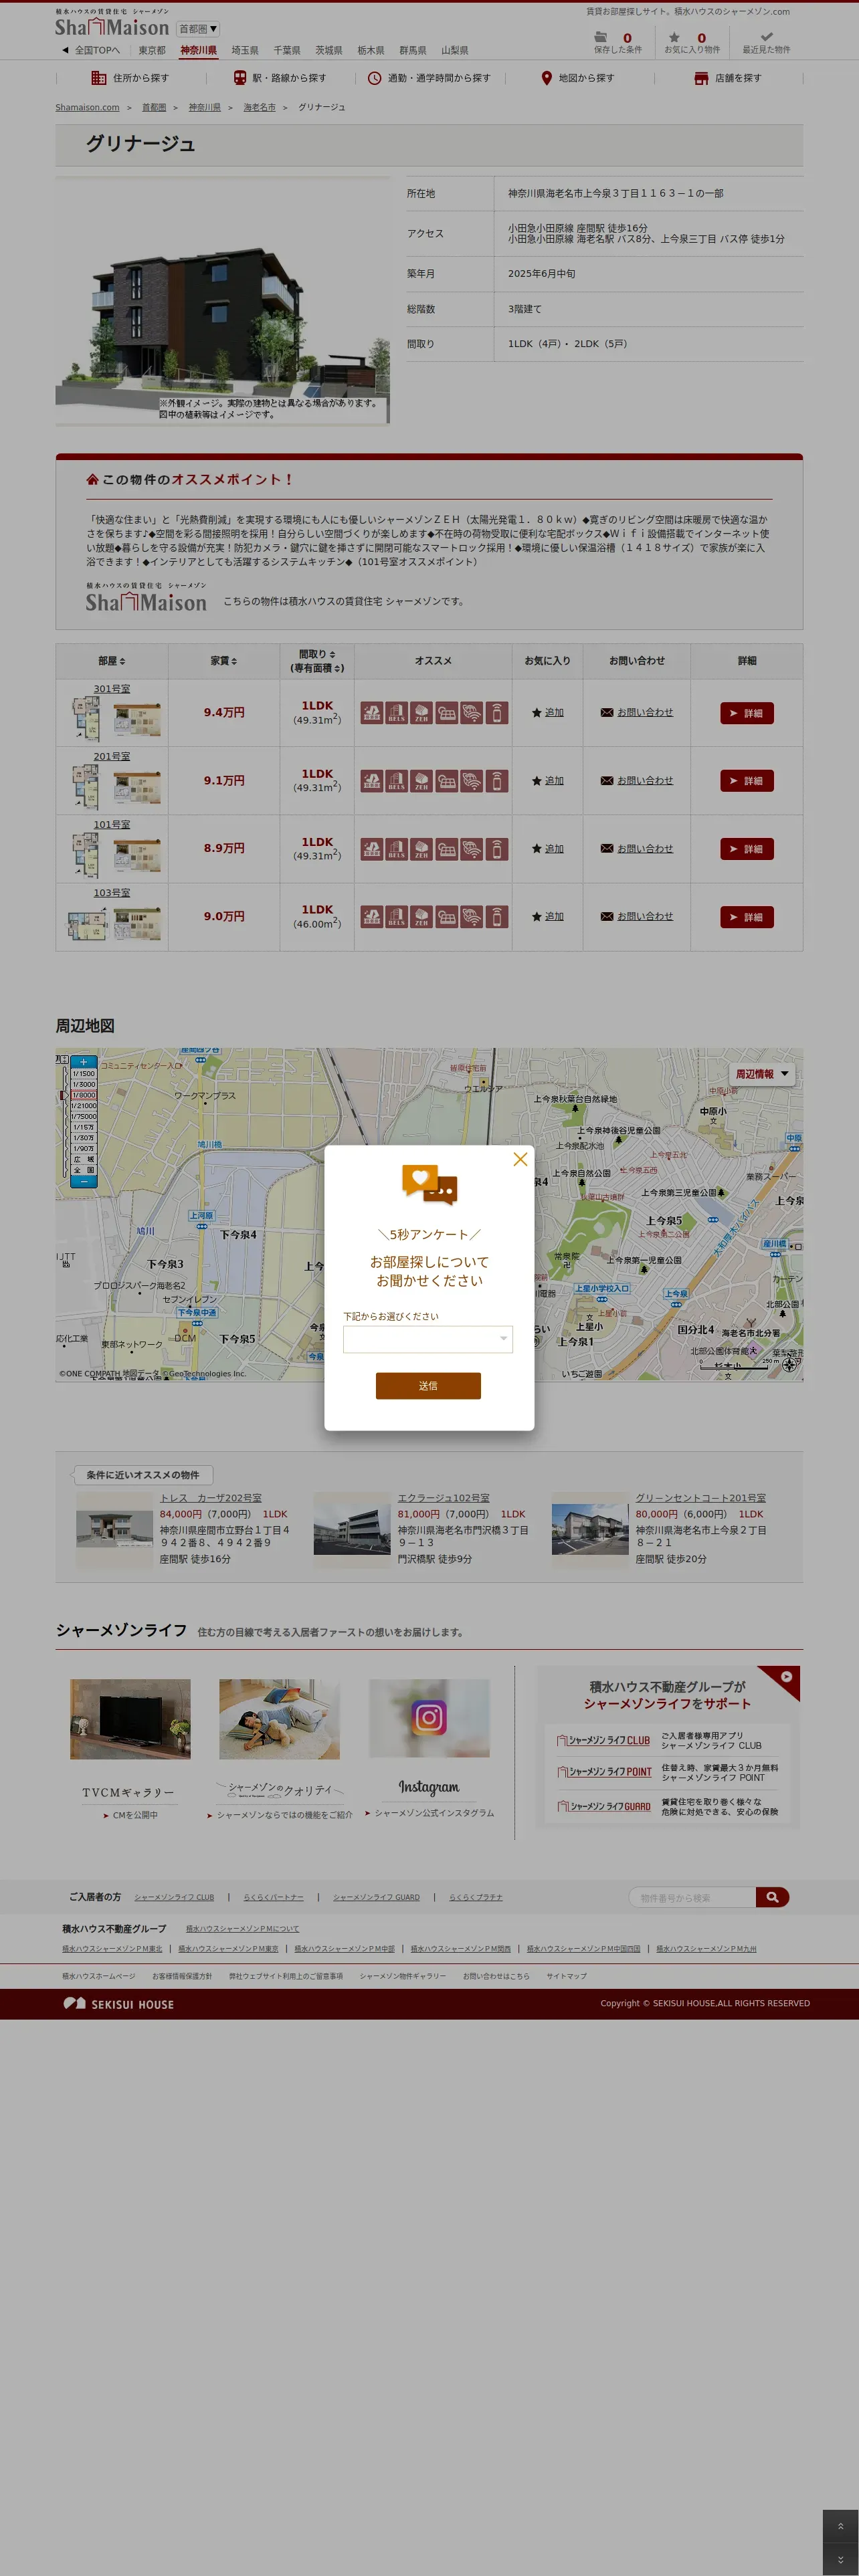Screen dimensions: 859x2576
Task: Click the first feature icon in 201号室 row
Action: pyautogui.click(x=372, y=781)
